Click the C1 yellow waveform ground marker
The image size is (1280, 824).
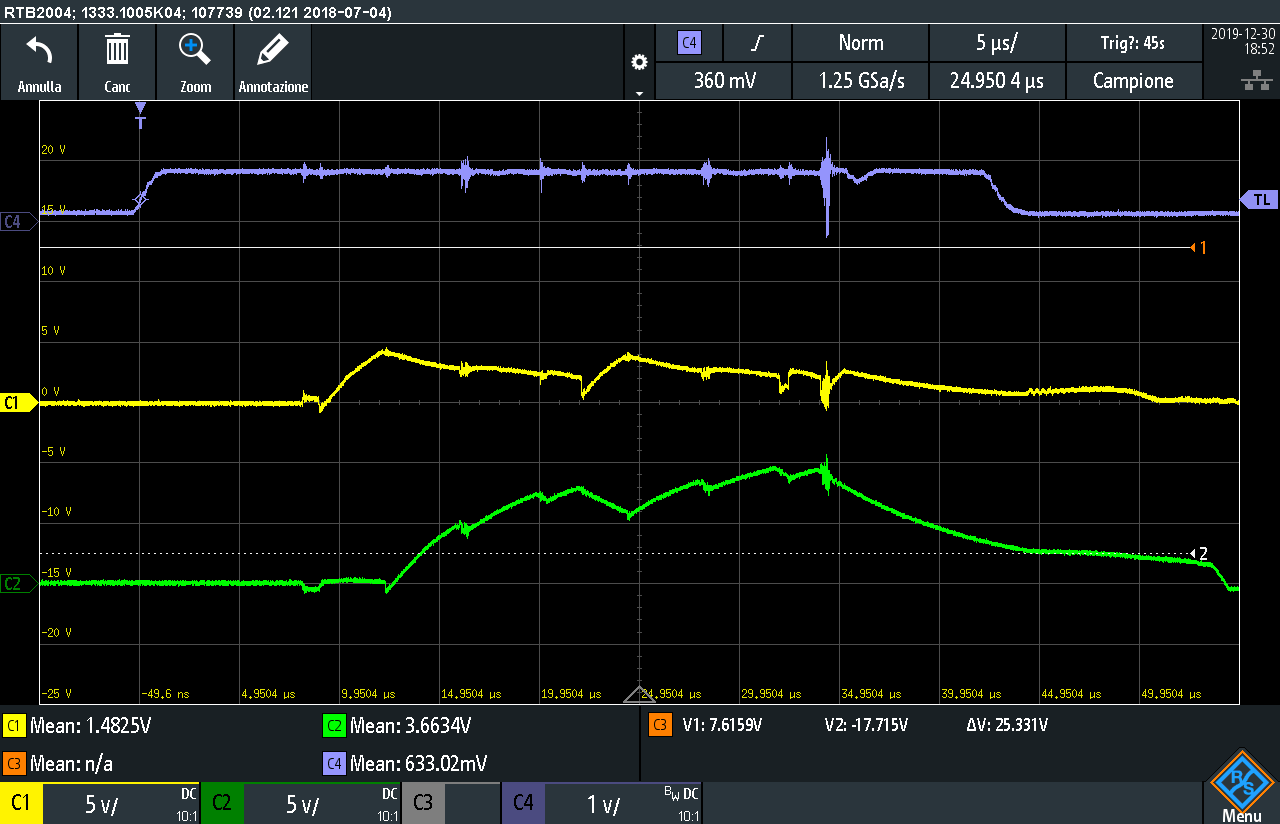(x=18, y=403)
